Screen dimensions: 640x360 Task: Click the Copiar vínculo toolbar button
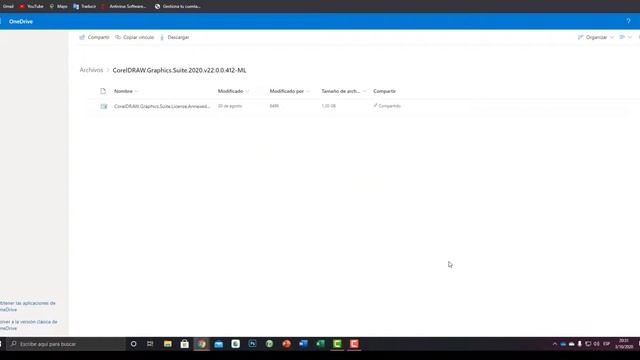(x=135, y=37)
